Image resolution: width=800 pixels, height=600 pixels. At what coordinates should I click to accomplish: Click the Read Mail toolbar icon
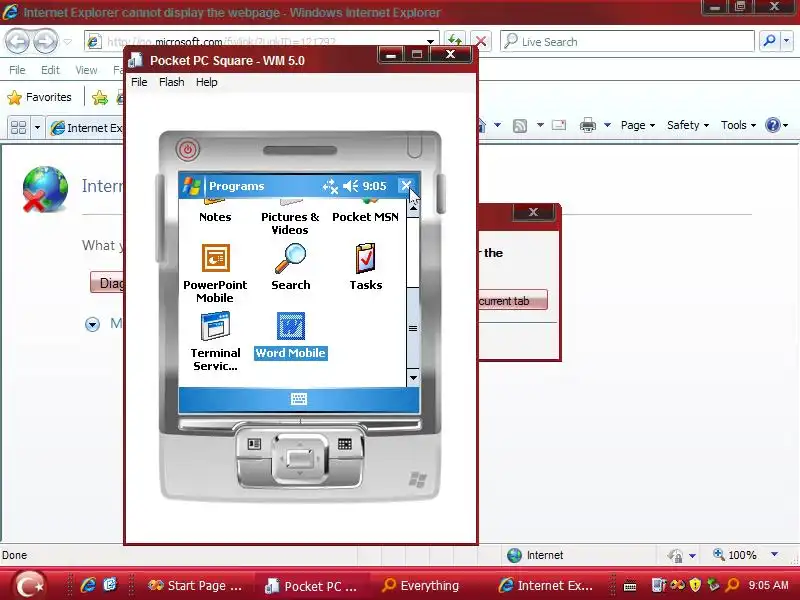(x=559, y=125)
